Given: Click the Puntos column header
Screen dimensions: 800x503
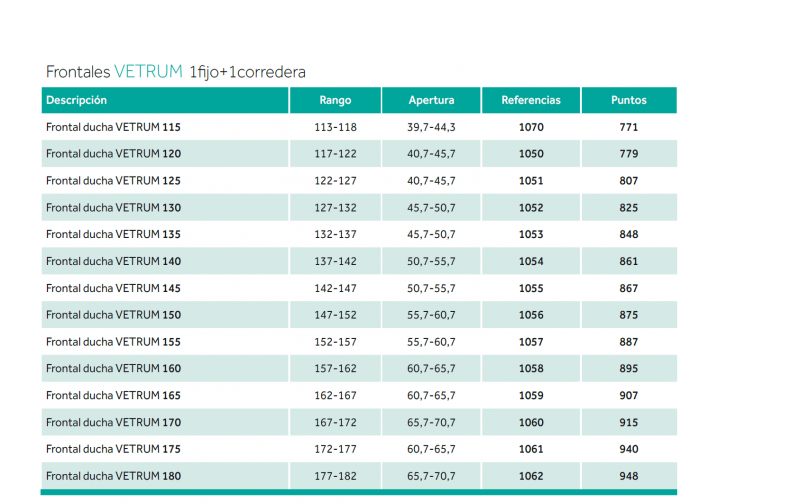Looking at the screenshot, I should click(629, 100).
